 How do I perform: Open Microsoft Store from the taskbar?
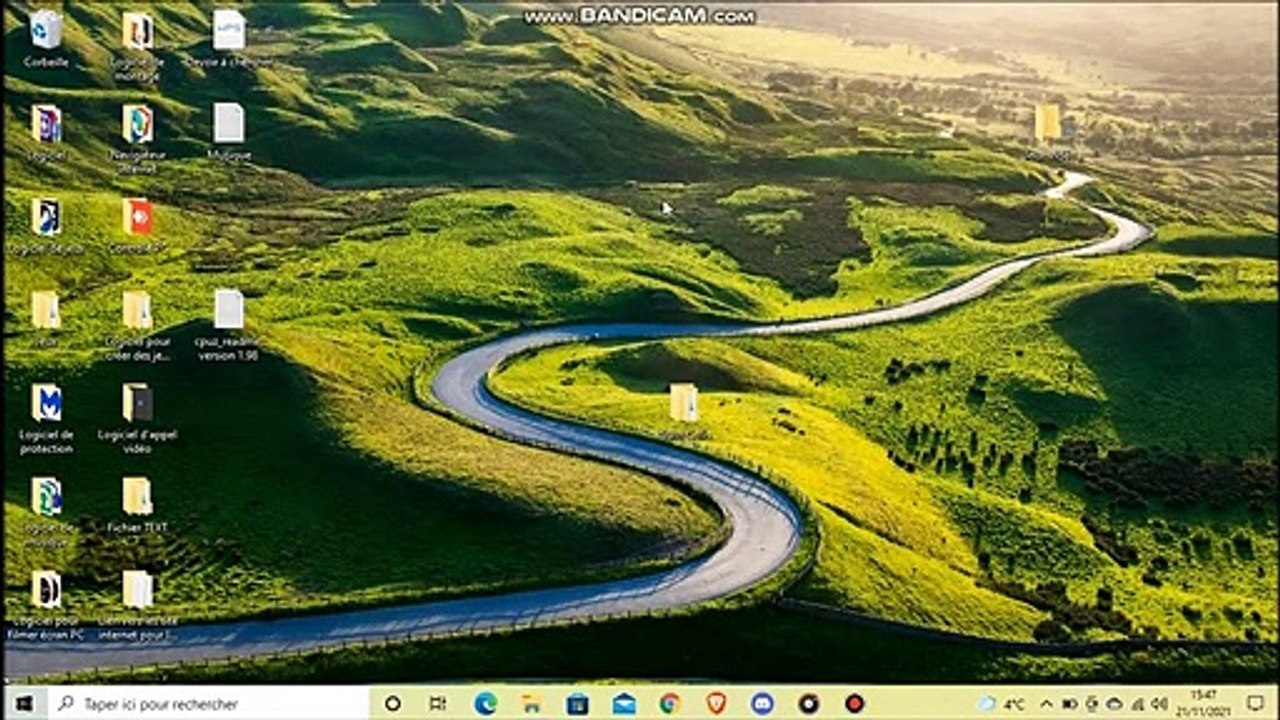click(578, 704)
